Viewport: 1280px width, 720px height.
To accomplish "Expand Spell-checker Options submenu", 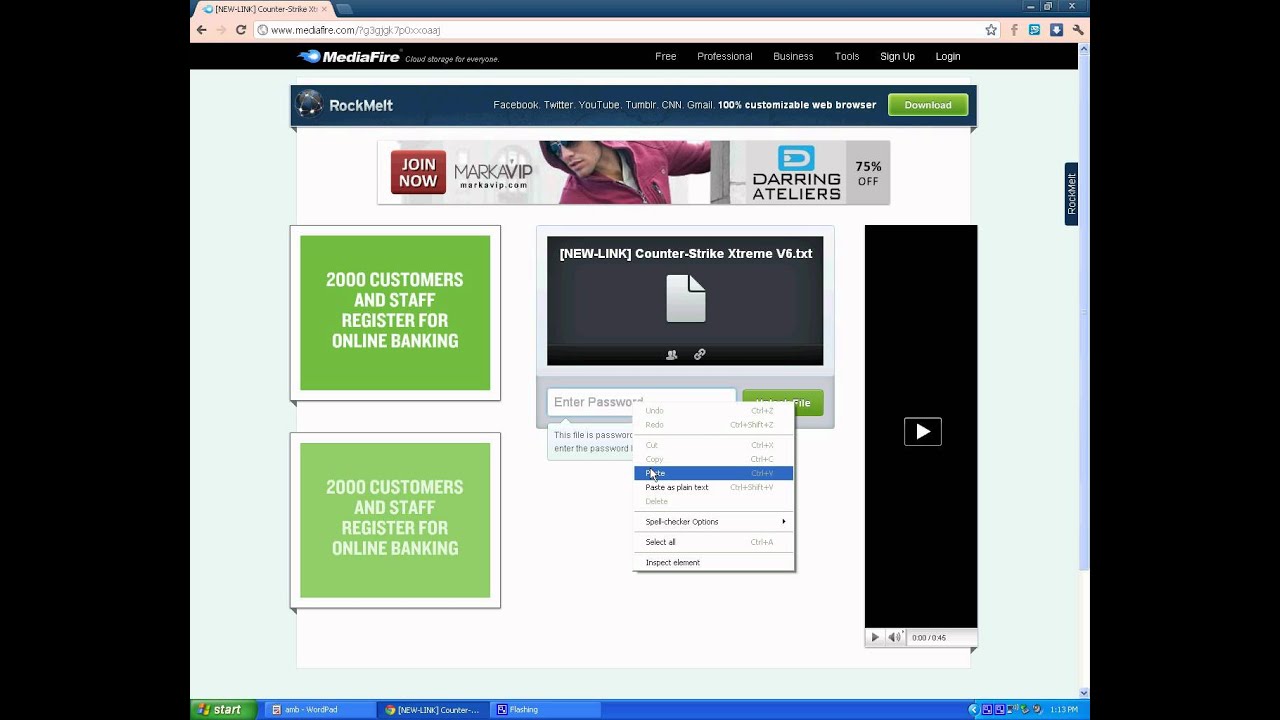I will [x=714, y=521].
